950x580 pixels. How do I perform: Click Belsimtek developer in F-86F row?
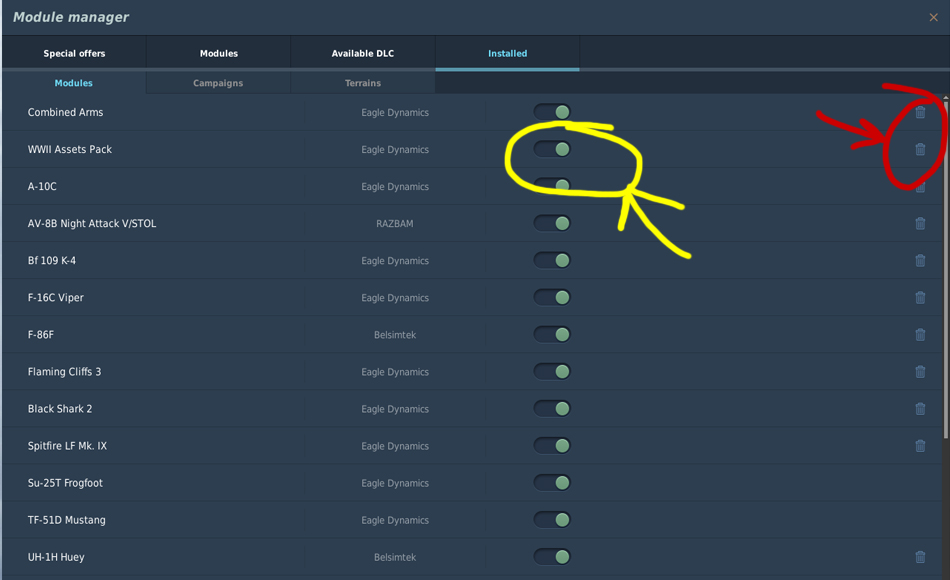click(x=394, y=335)
